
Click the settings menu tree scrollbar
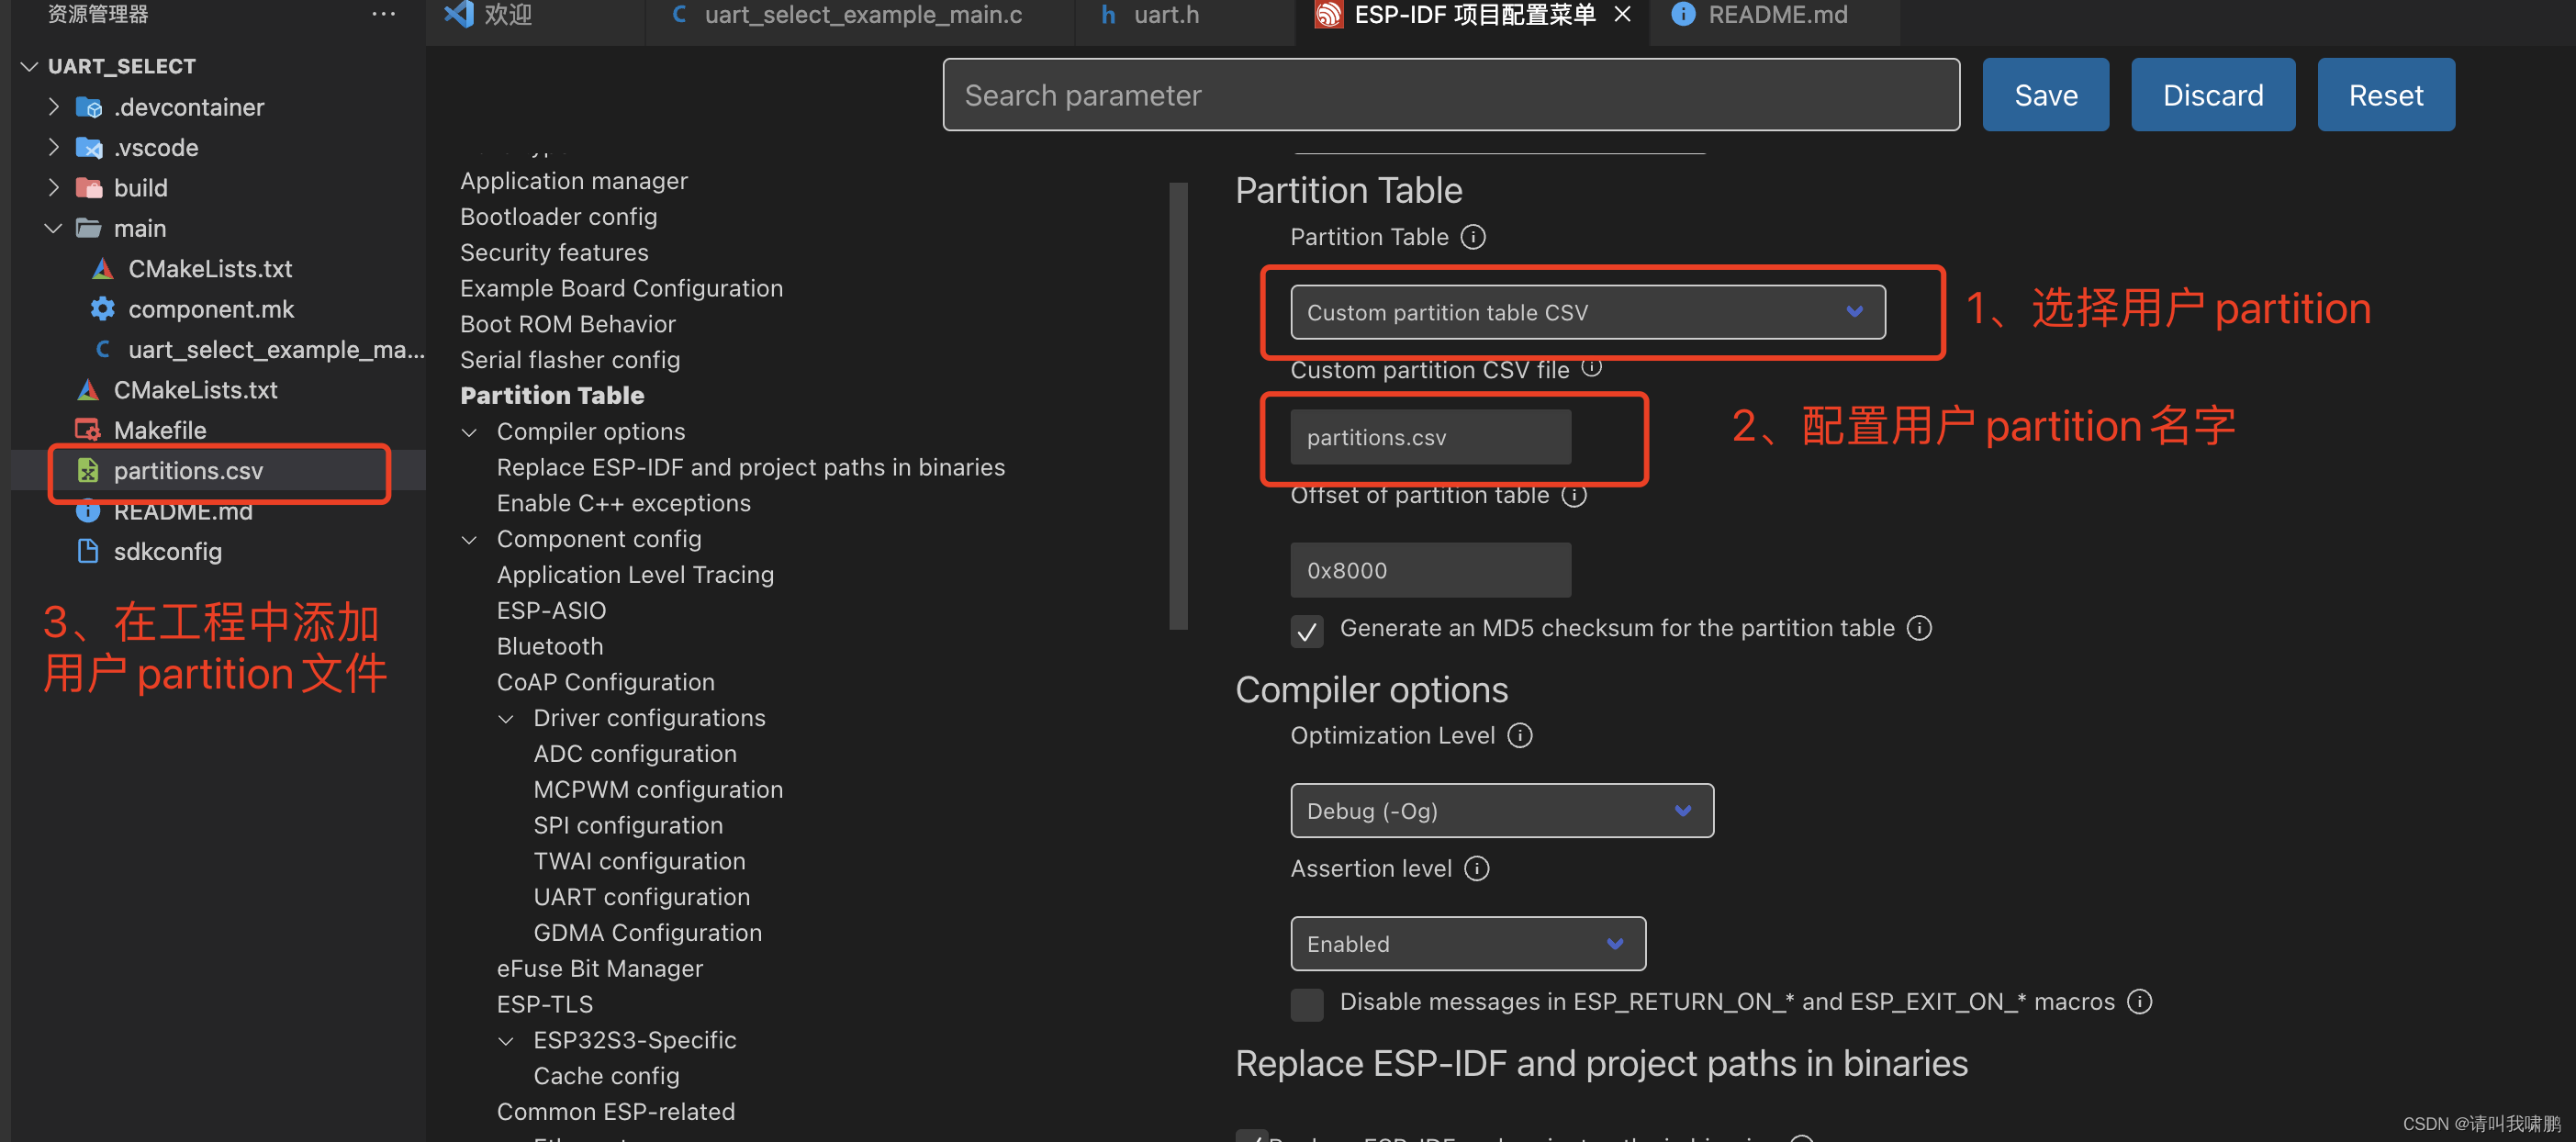click(x=1178, y=405)
